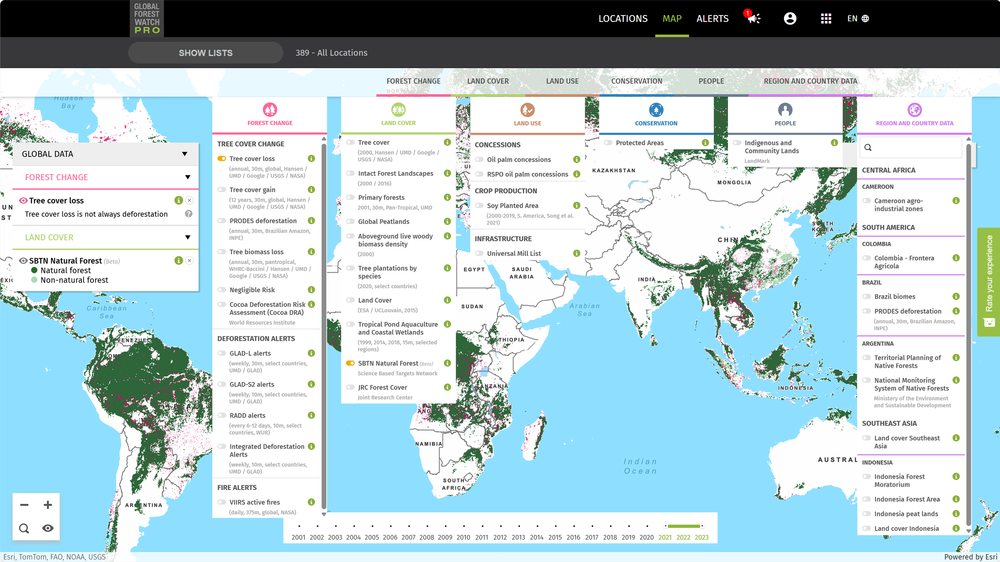Show info for Oil palm concessions layer
Viewport: 1000px width, 562px height.
tap(577, 159)
